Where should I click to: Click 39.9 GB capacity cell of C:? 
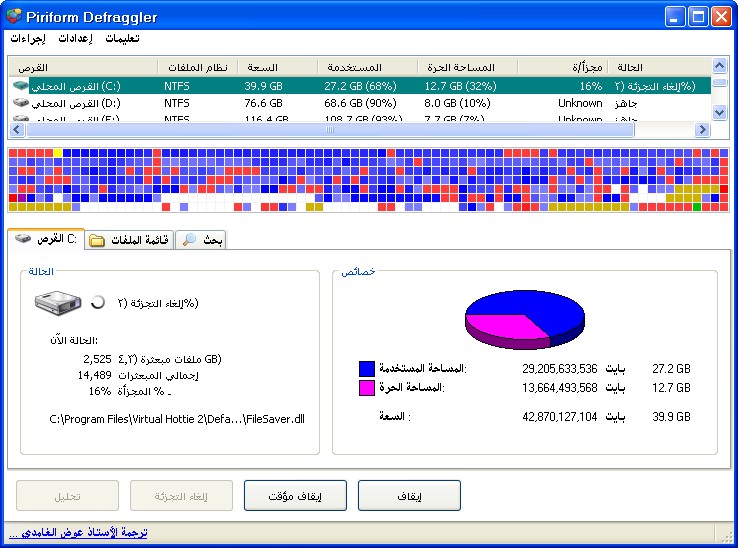point(263,86)
